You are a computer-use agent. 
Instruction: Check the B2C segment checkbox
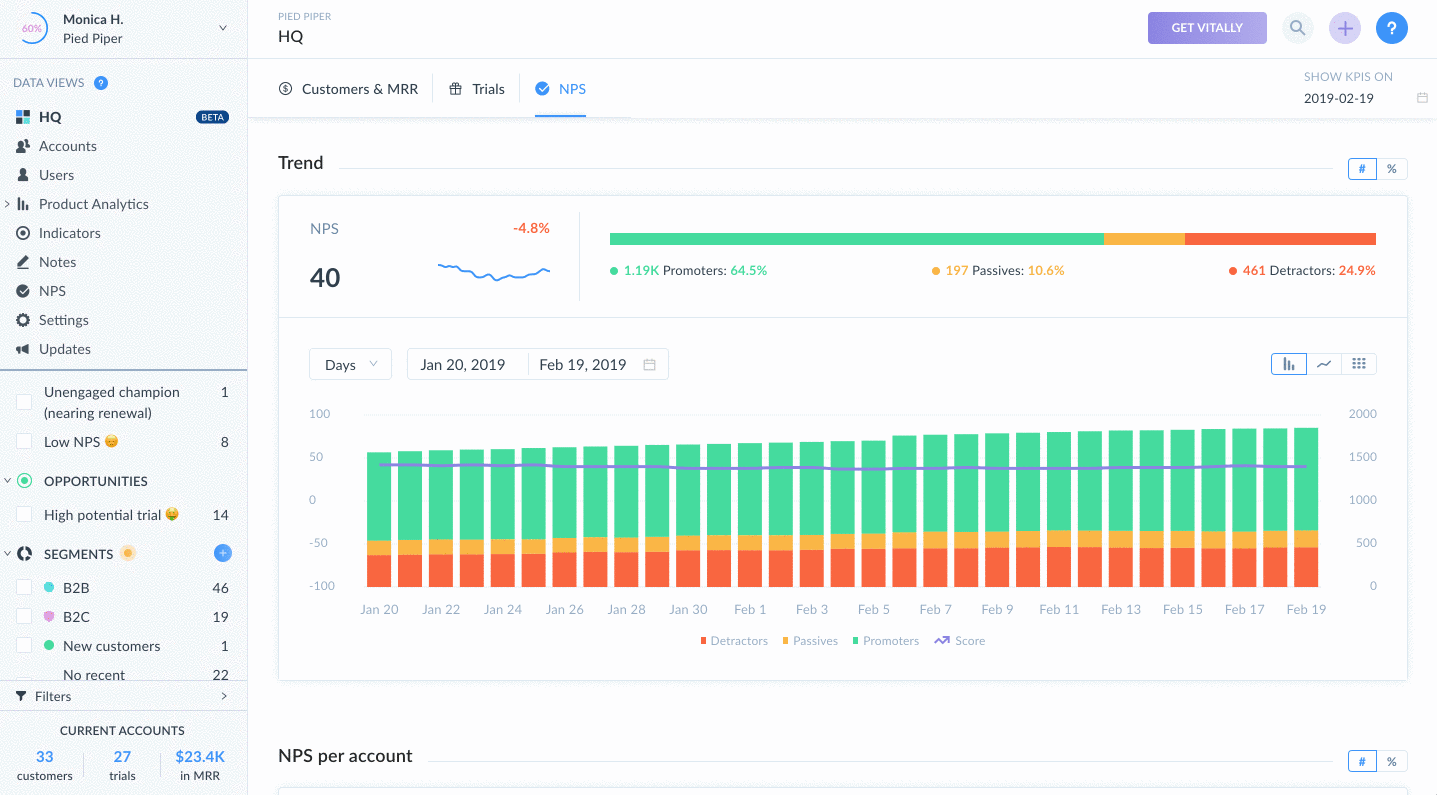tap(24, 617)
